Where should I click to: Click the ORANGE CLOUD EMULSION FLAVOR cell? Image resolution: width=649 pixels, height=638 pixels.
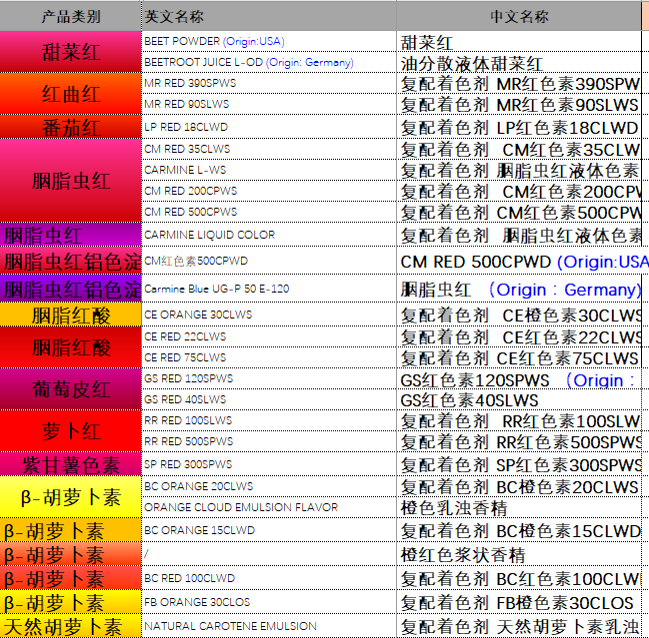coord(269,507)
